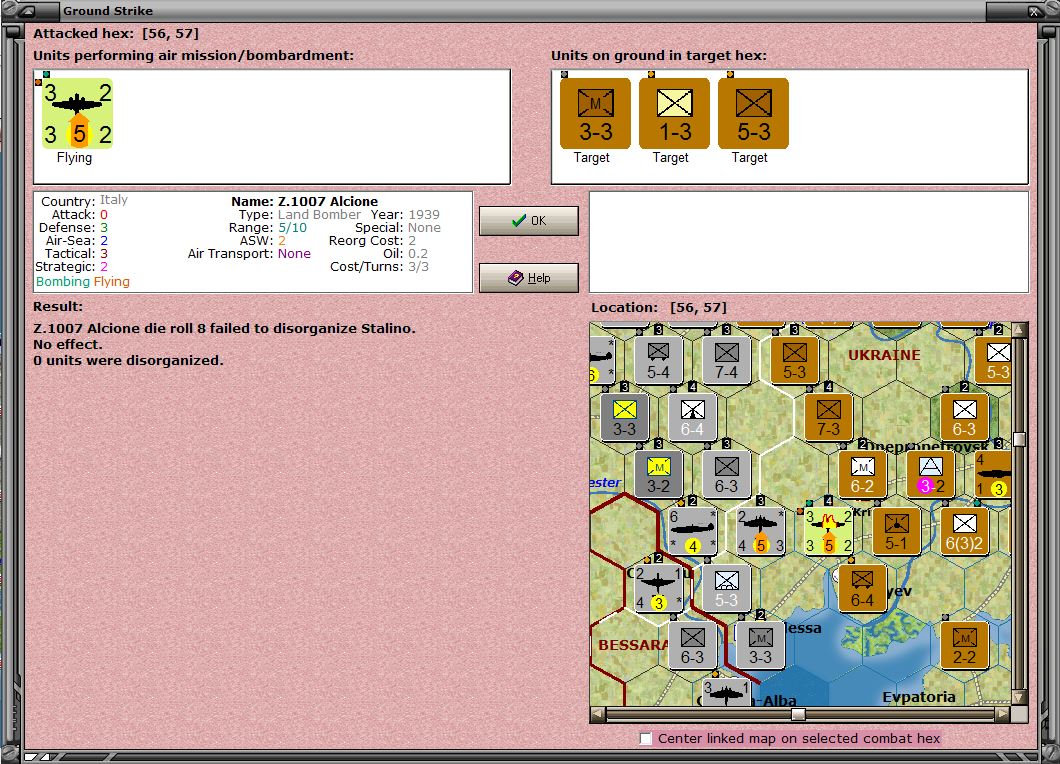The height and width of the screenshot is (764, 1060).
Task: Click the light 5-3 grey counter above Odessa
Action: 727,588
